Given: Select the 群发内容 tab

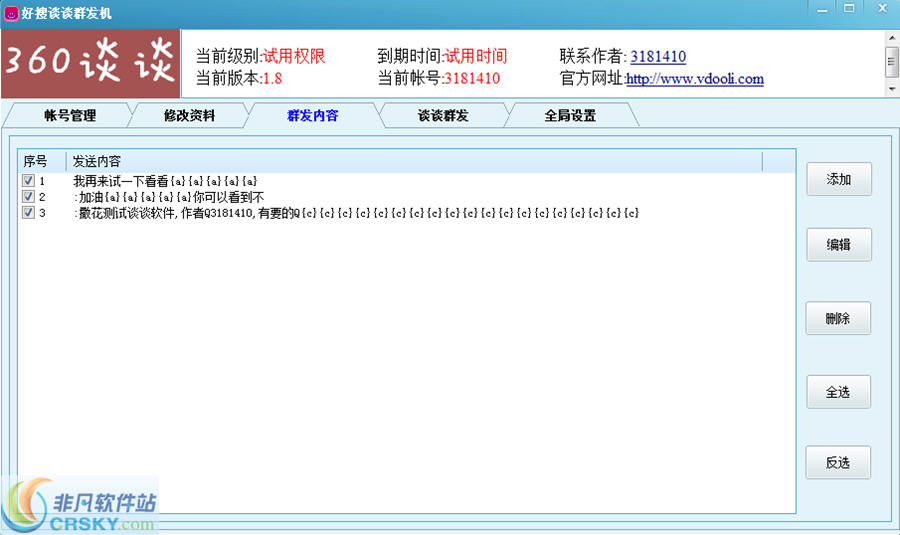Looking at the screenshot, I should click(x=313, y=115).
